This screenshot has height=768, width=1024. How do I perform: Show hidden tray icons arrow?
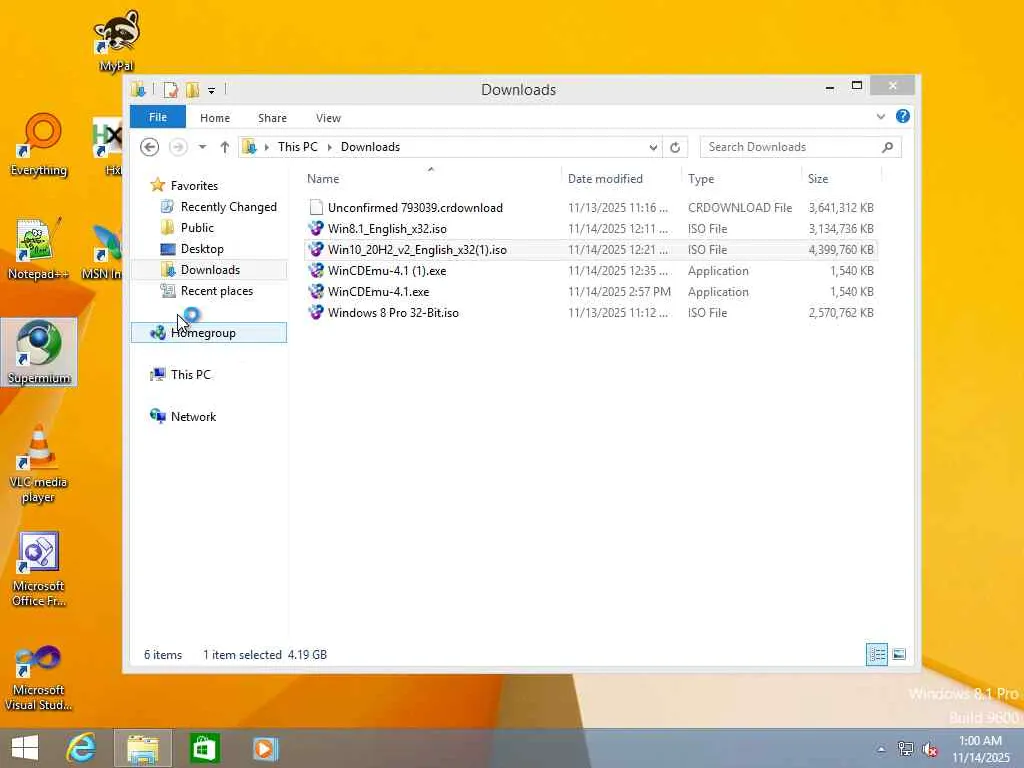point(881,748)
